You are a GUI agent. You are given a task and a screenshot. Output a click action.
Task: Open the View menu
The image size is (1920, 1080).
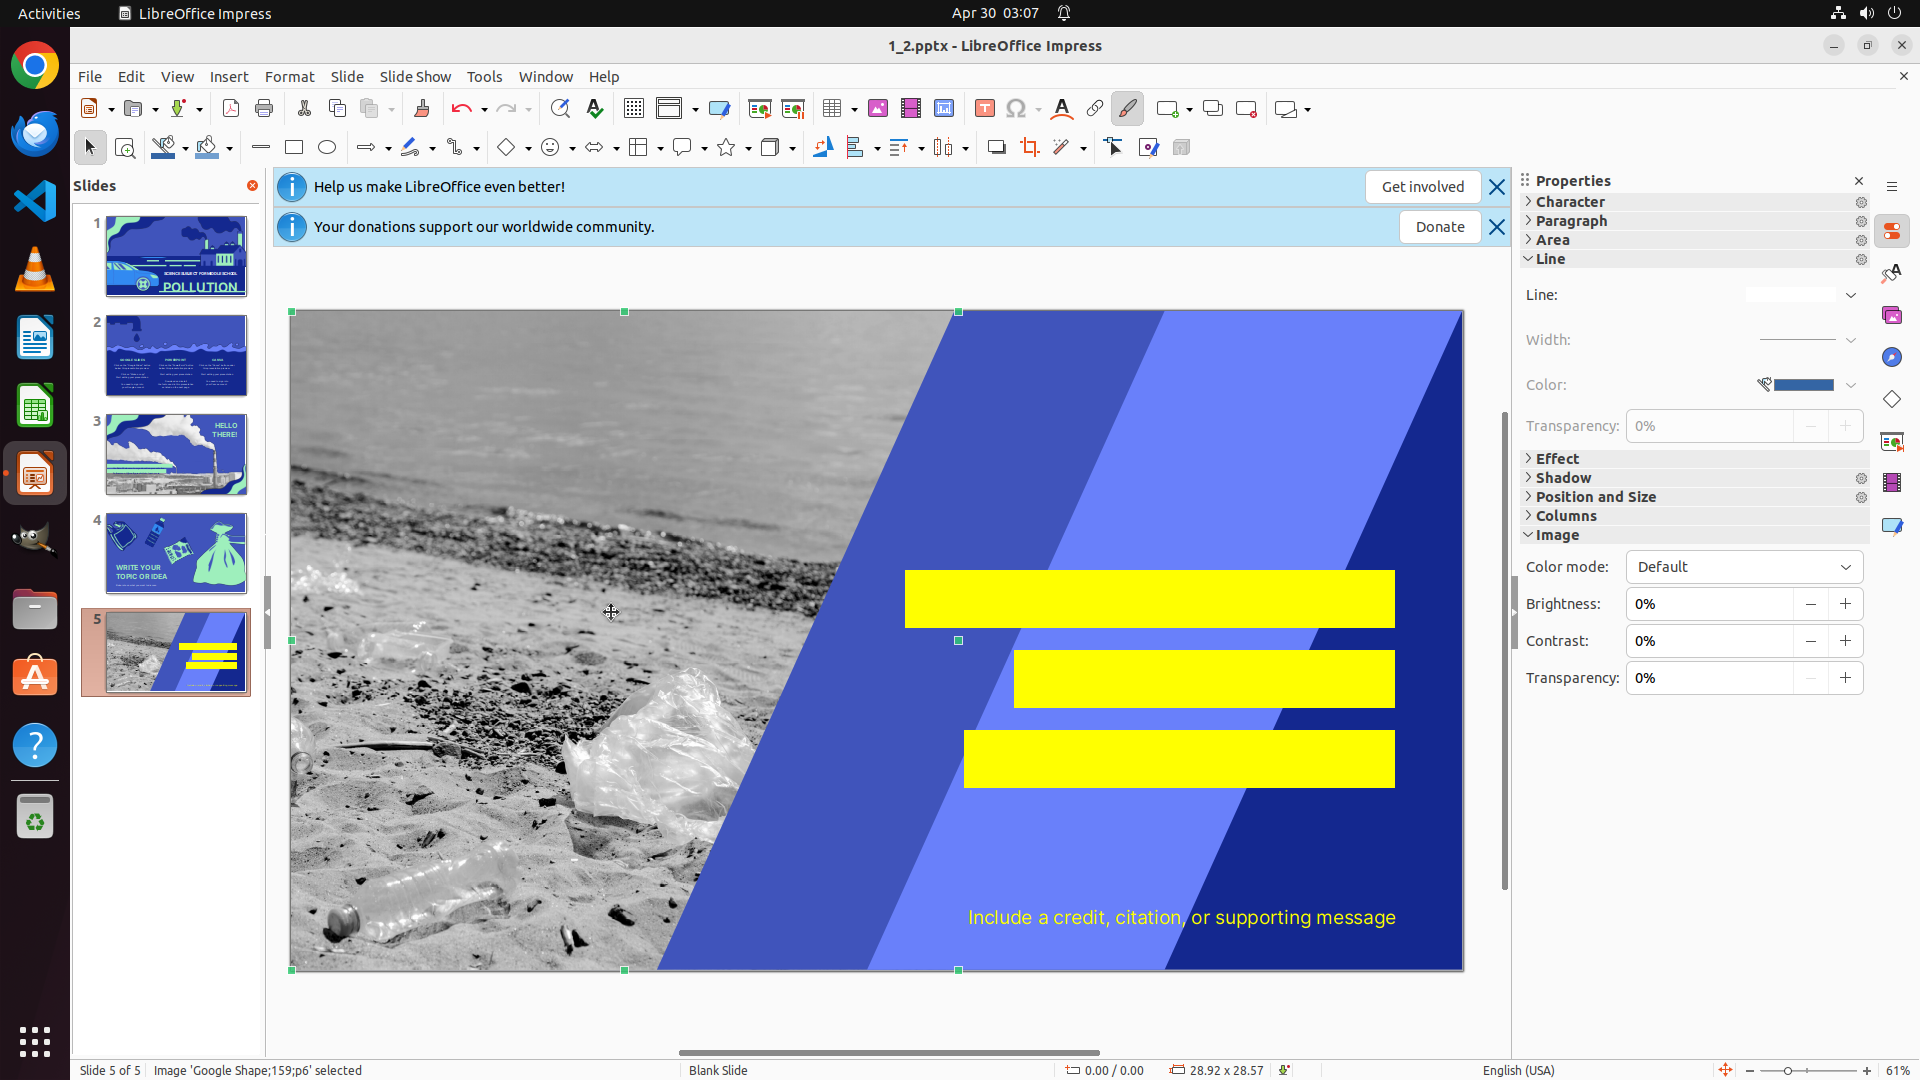(x=177, y=77)
